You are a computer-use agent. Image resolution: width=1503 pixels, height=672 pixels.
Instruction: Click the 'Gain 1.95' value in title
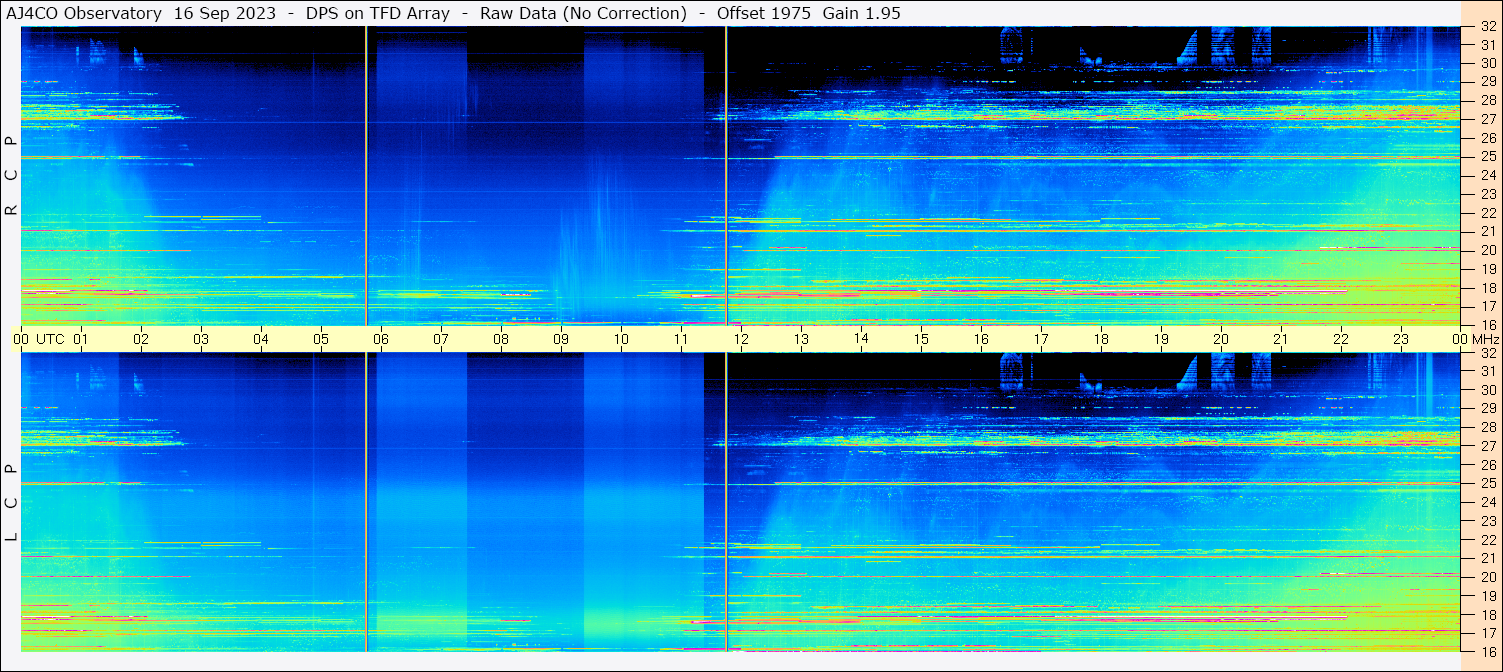pos(862,14)
